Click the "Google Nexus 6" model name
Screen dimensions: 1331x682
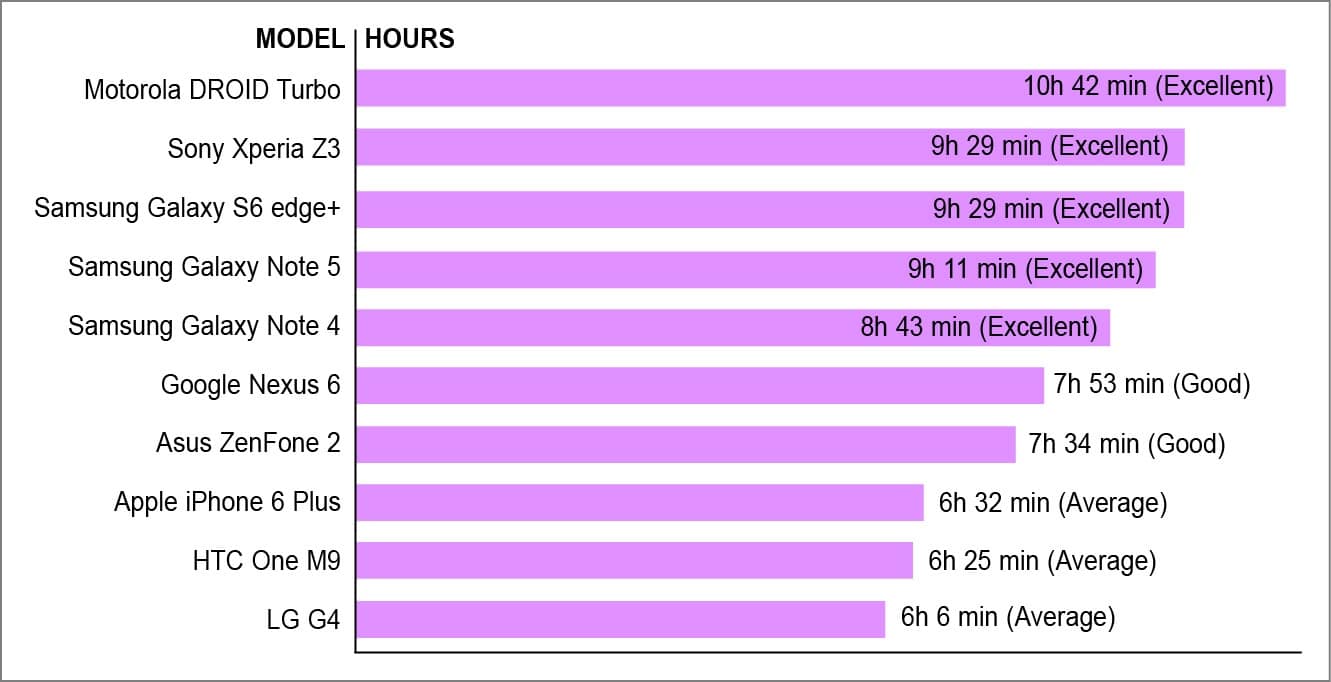(x=251, y=385)
